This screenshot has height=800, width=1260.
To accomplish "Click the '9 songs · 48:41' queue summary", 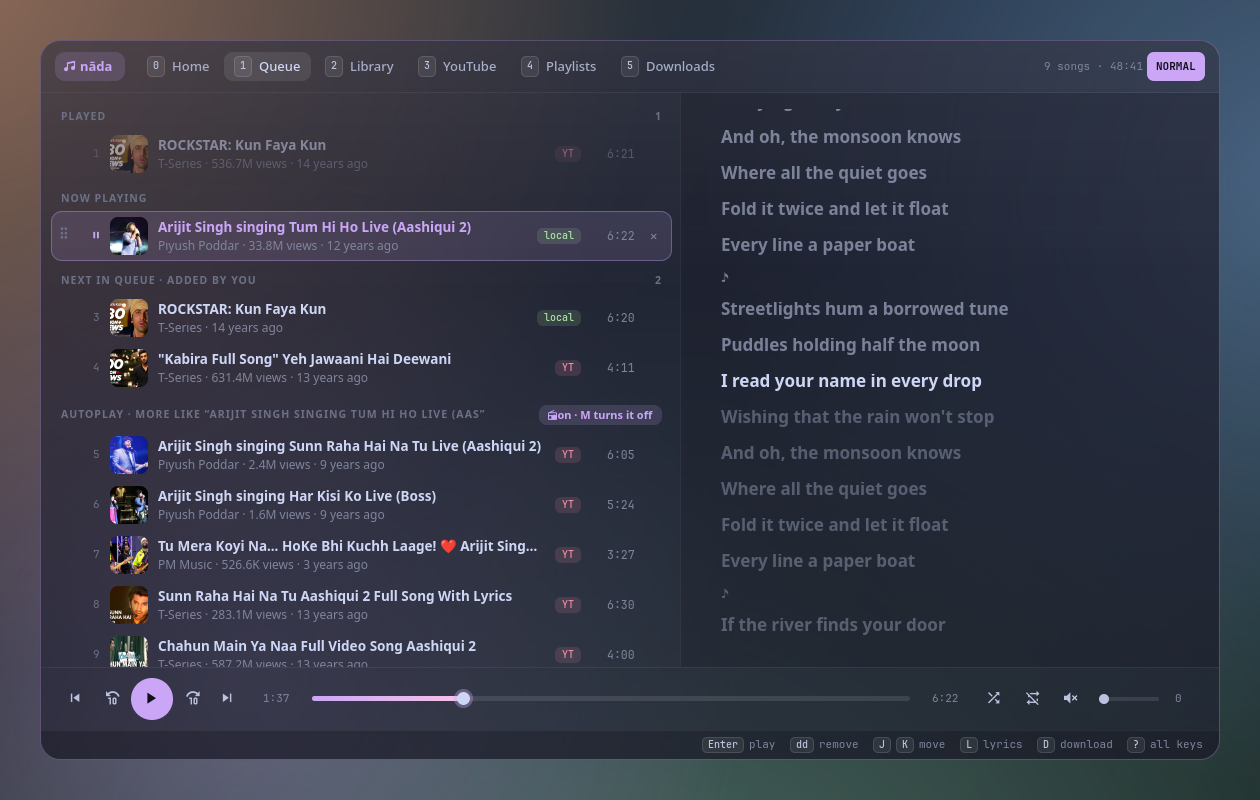I will coord(1093,66).
